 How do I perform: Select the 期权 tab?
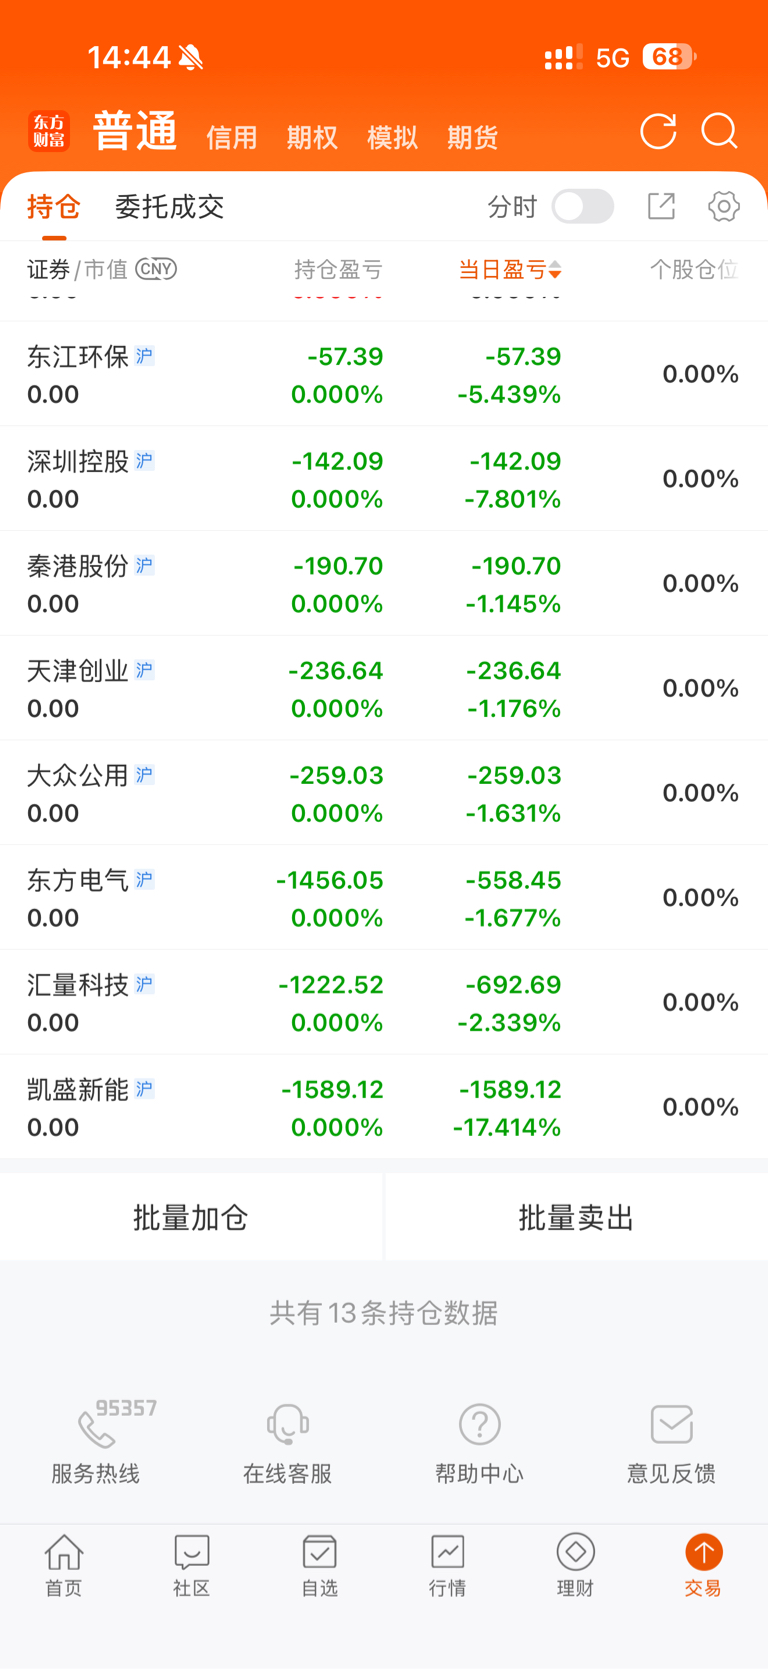coord(312,137)
